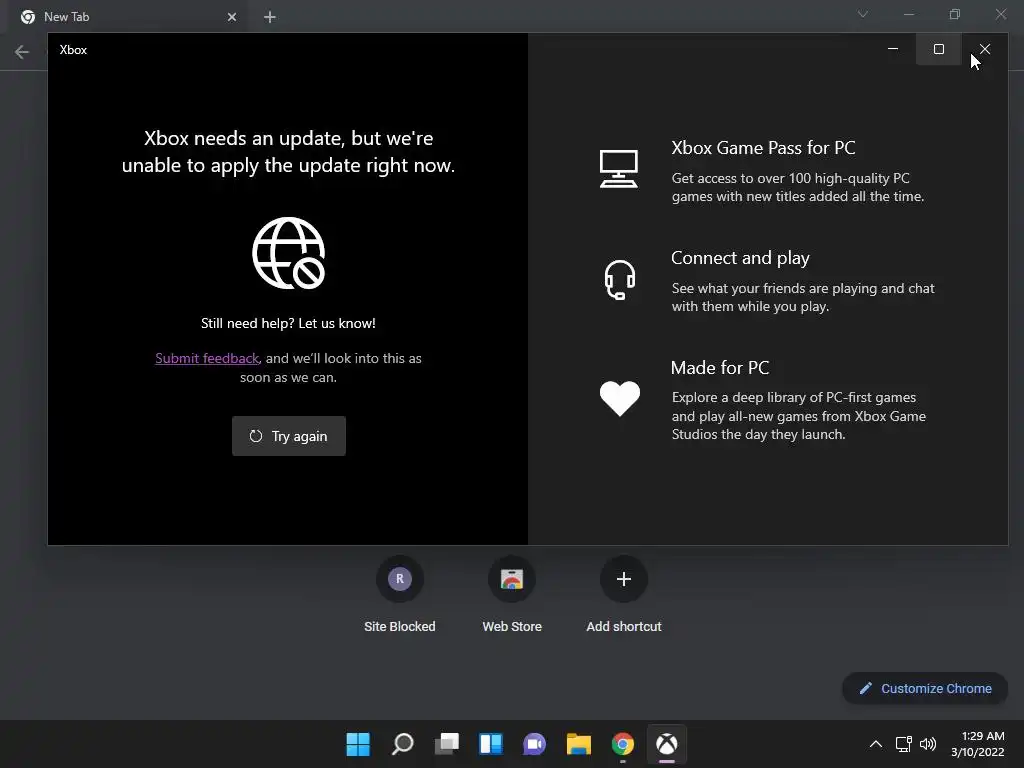This screenshot has height=768, width=1024.
Task: Open Task View on the taskbar
Action: tap(447, 744)
